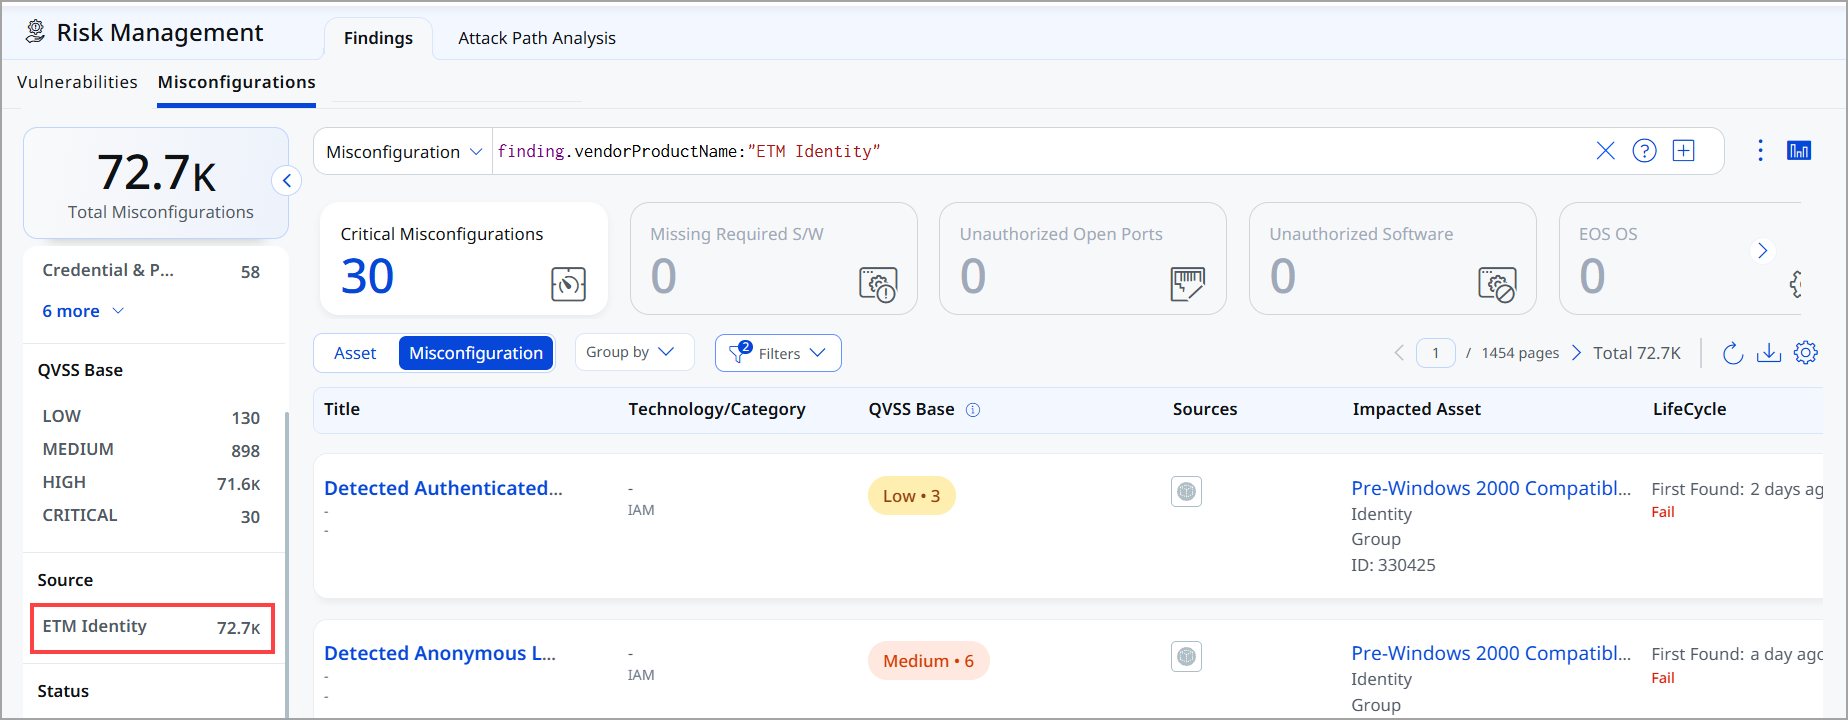Image resolution: width=1848 pixels, height=720 pixels.
Task: Collapse the left sidebar with arrow button
Action: click(x=287, y=181)
